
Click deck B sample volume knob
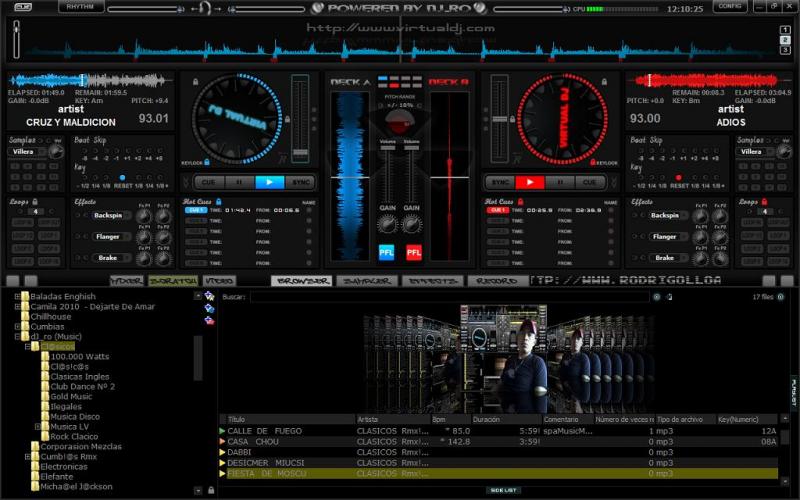[784, 151]
